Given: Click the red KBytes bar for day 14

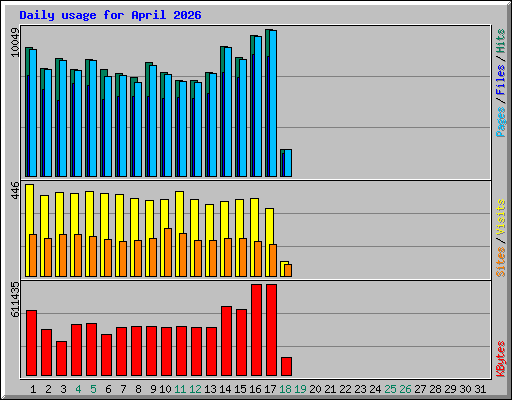Looking at the screenshot, I should pos(226,341).
